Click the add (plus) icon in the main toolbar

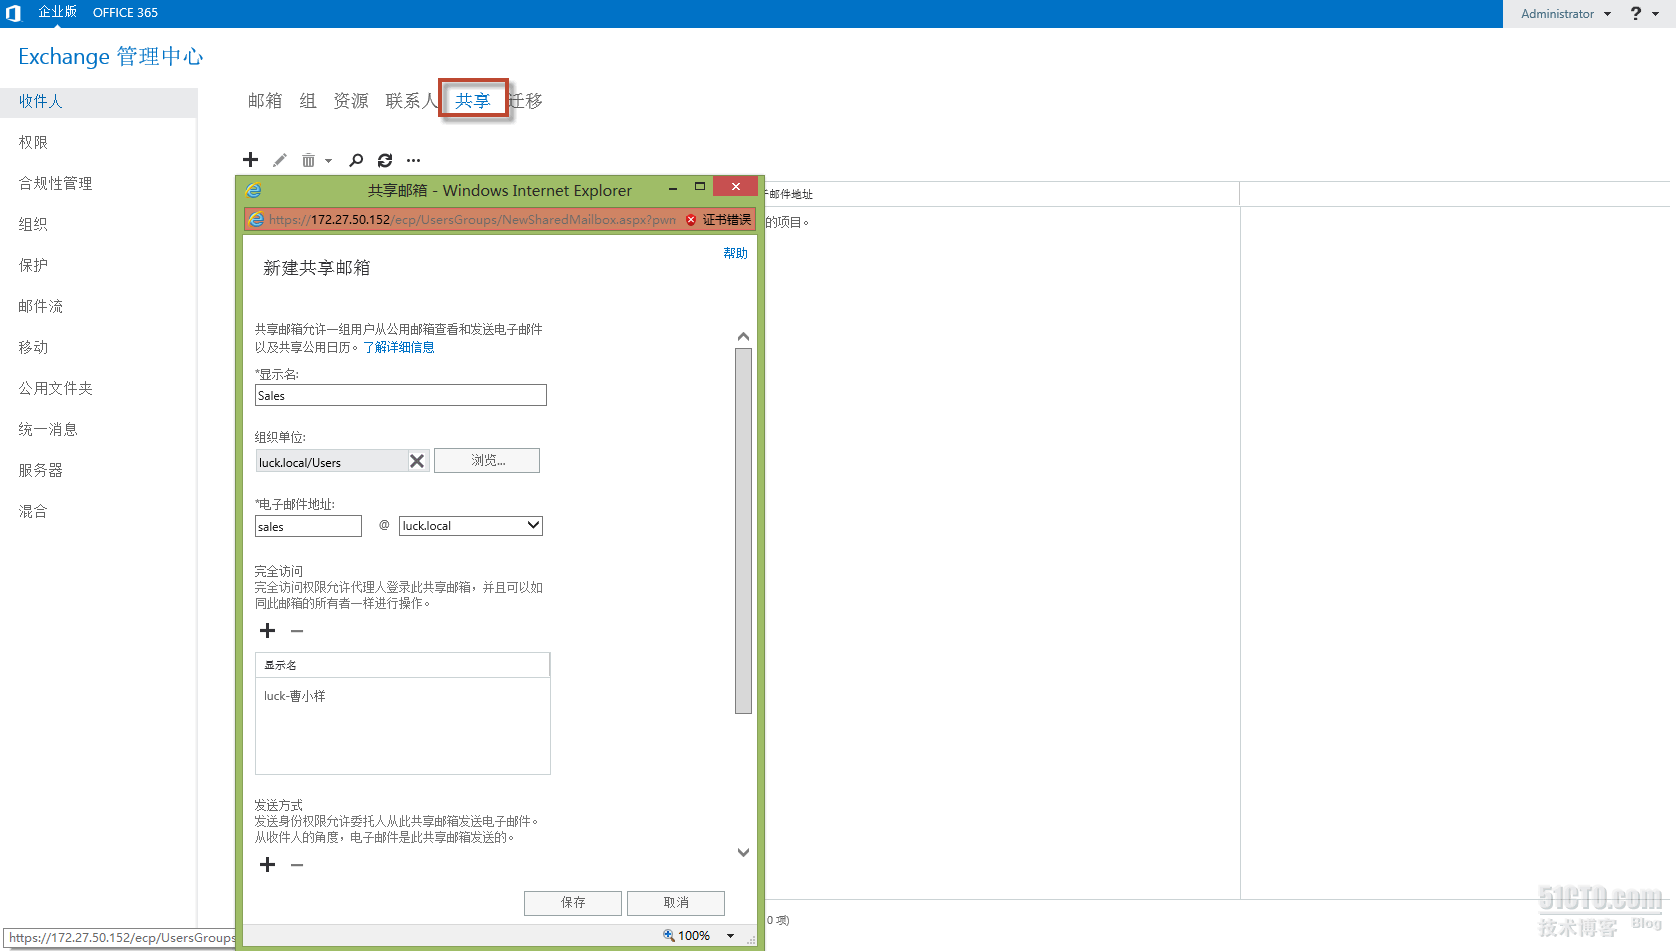250,160
